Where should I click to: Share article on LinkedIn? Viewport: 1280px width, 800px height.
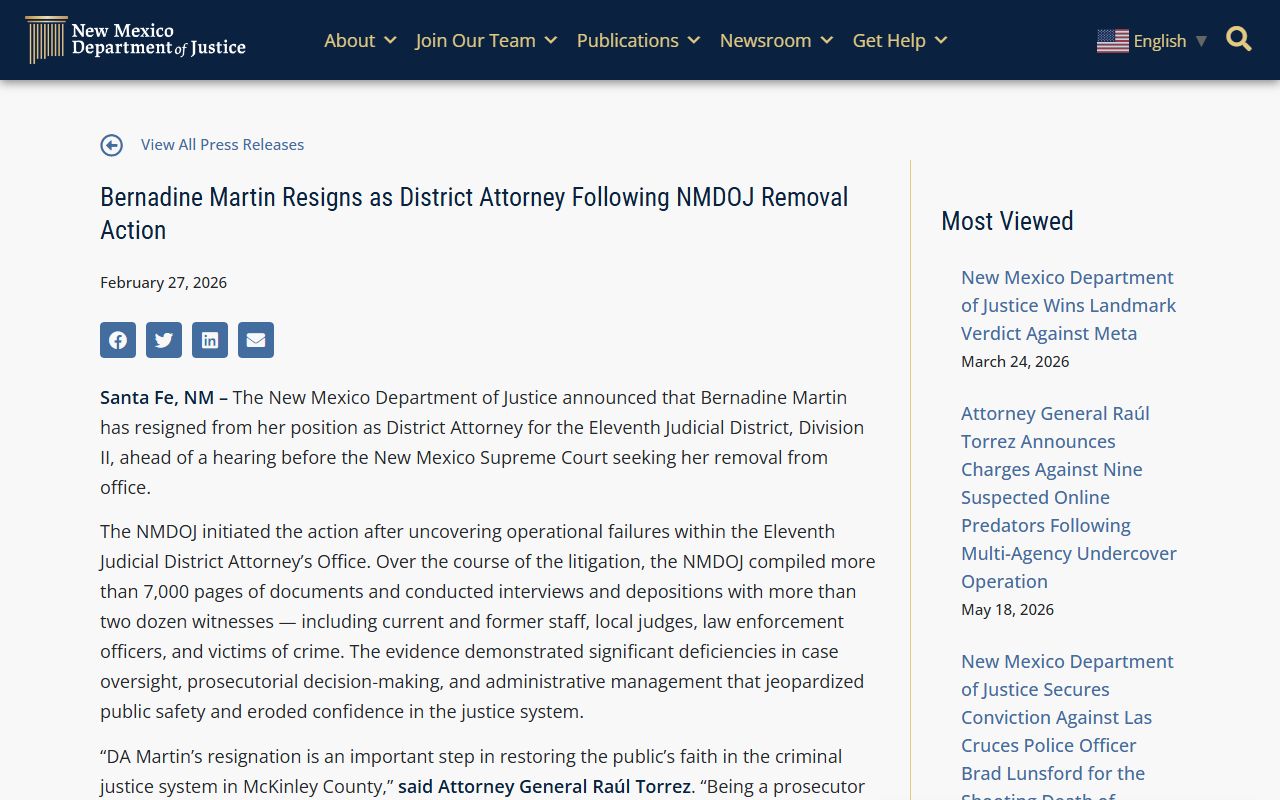(210, 340)
